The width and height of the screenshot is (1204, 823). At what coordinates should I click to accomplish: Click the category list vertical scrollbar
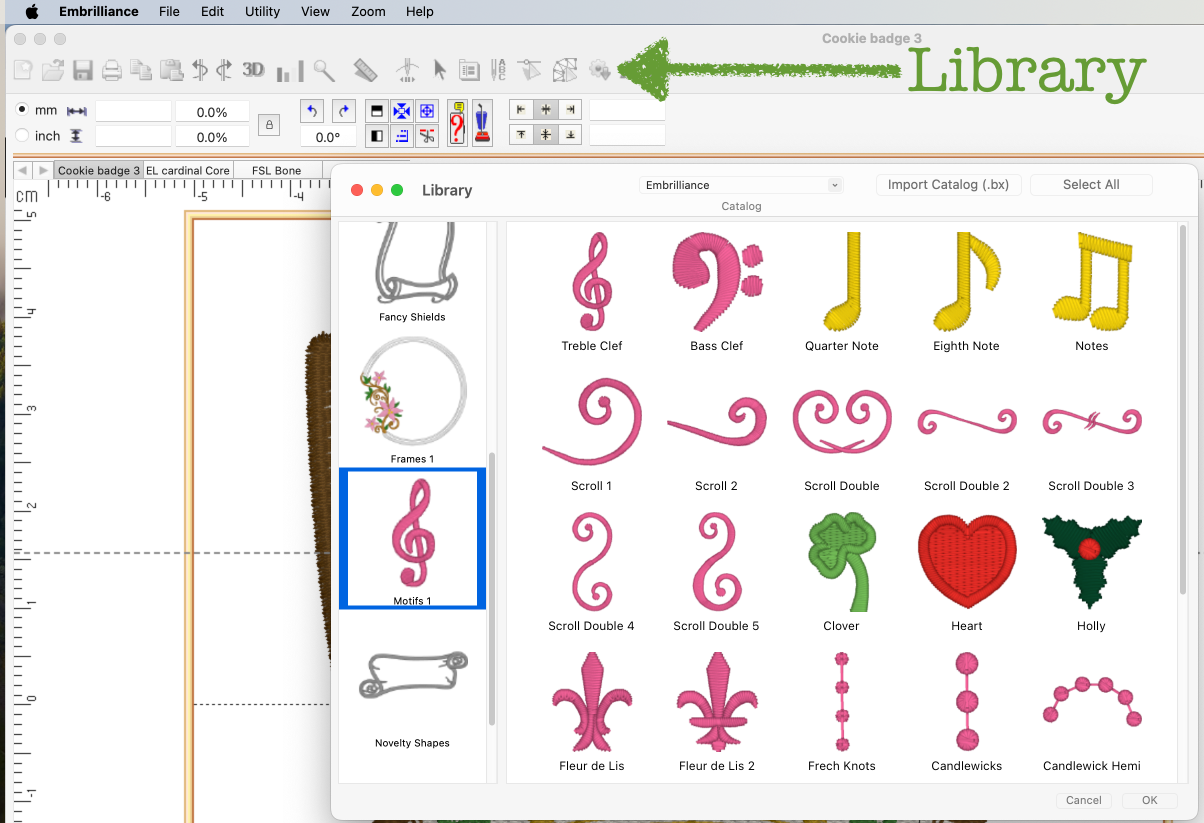[492, 590]
